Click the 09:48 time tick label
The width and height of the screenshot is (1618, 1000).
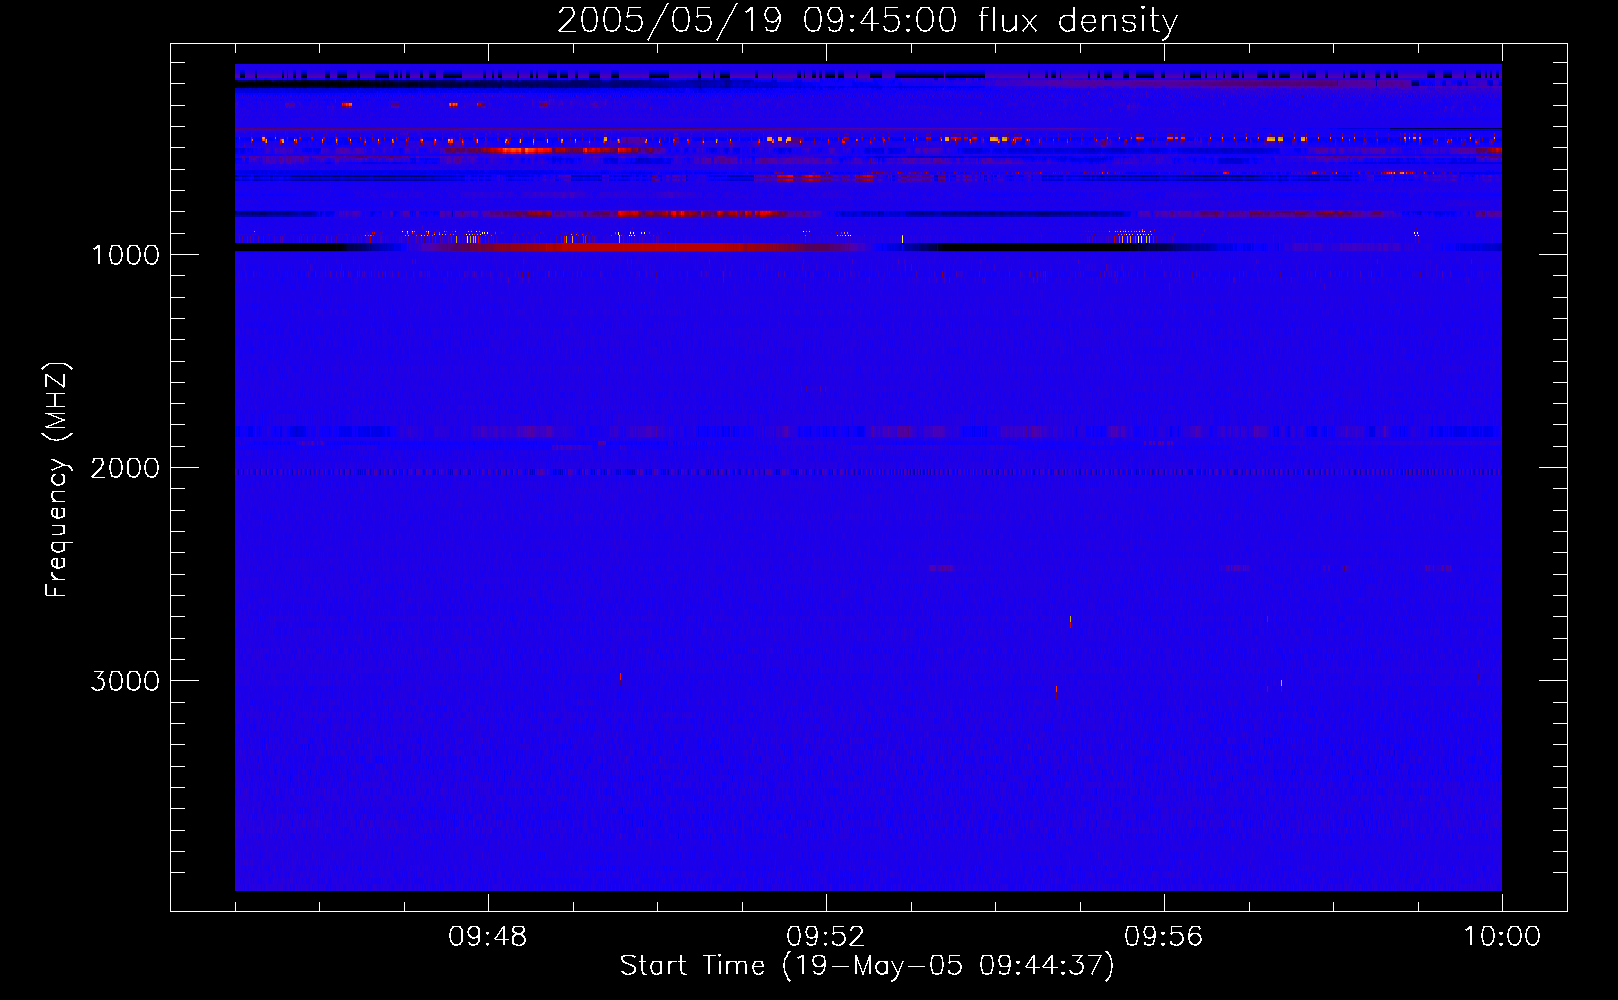pos(488,937)
